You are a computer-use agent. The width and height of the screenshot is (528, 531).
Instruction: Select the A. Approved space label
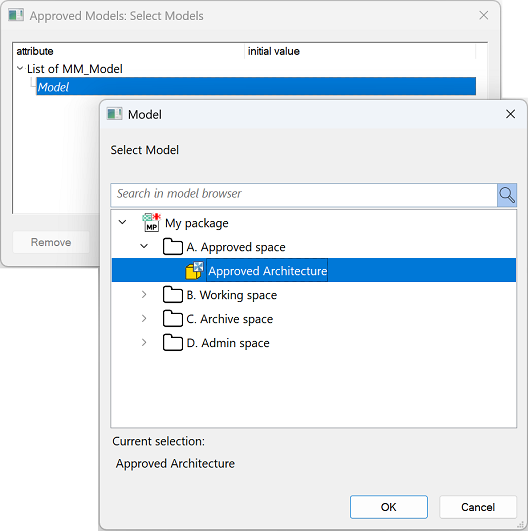pyautogui.click(x=236, y=247)
